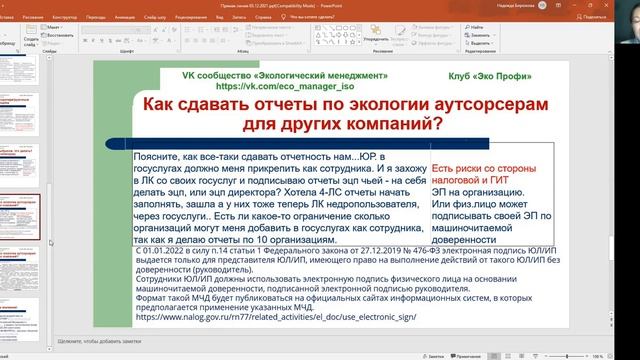Collapse the ribbon with the arrow
Image resolution: width=640 pixels, height=360 pixels.
[x=610, y=52]
